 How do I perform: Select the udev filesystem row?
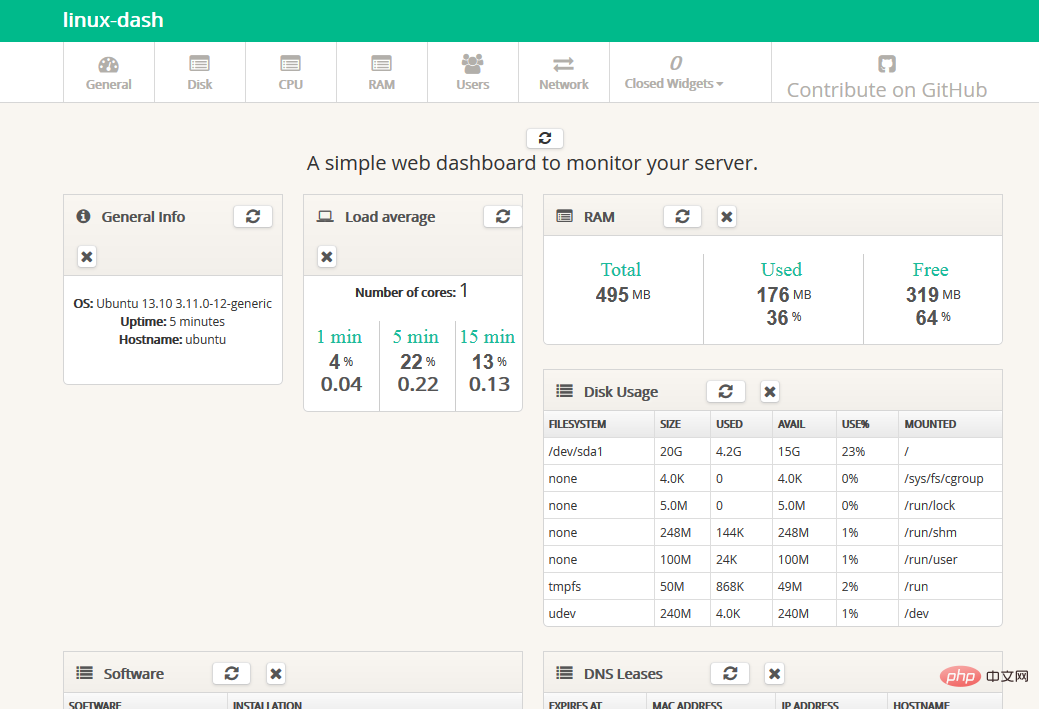click(773, 614)
